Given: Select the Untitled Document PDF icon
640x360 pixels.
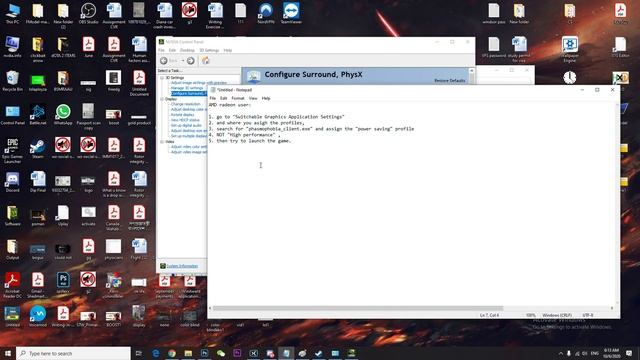Looking at the screenshot, I should pyautogui.click(x=139, y=83).
